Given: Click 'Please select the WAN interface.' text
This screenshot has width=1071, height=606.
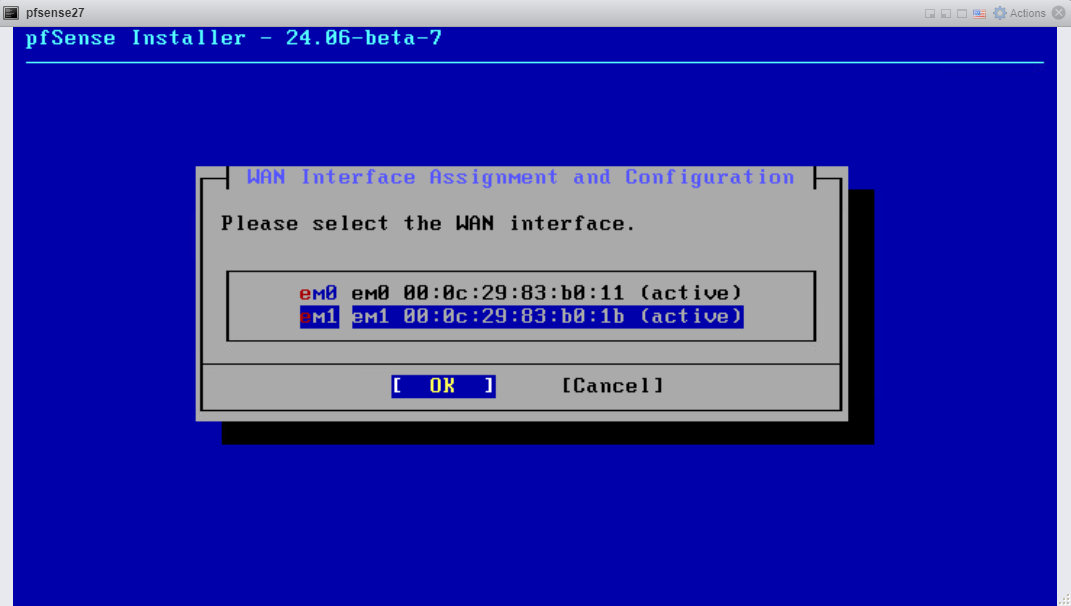Looking at the screenshot, I should (x=428, y=223).
